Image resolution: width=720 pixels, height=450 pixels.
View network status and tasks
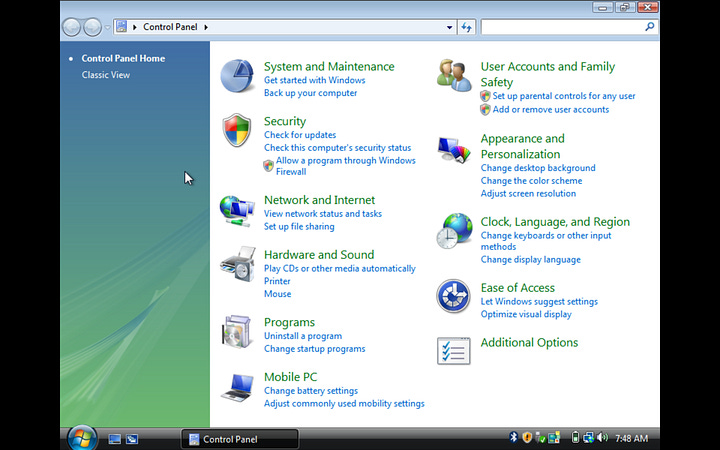tap(322, 214)
